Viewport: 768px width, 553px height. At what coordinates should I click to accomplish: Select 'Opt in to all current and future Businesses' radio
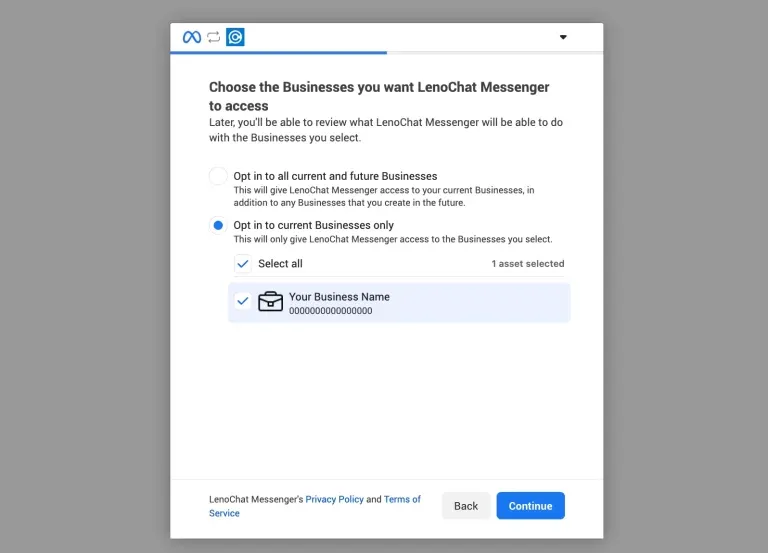click(218, 176)
